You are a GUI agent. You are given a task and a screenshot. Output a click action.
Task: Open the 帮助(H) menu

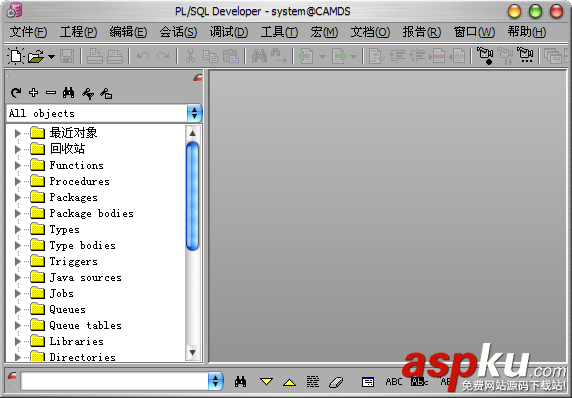coord(527,32)
